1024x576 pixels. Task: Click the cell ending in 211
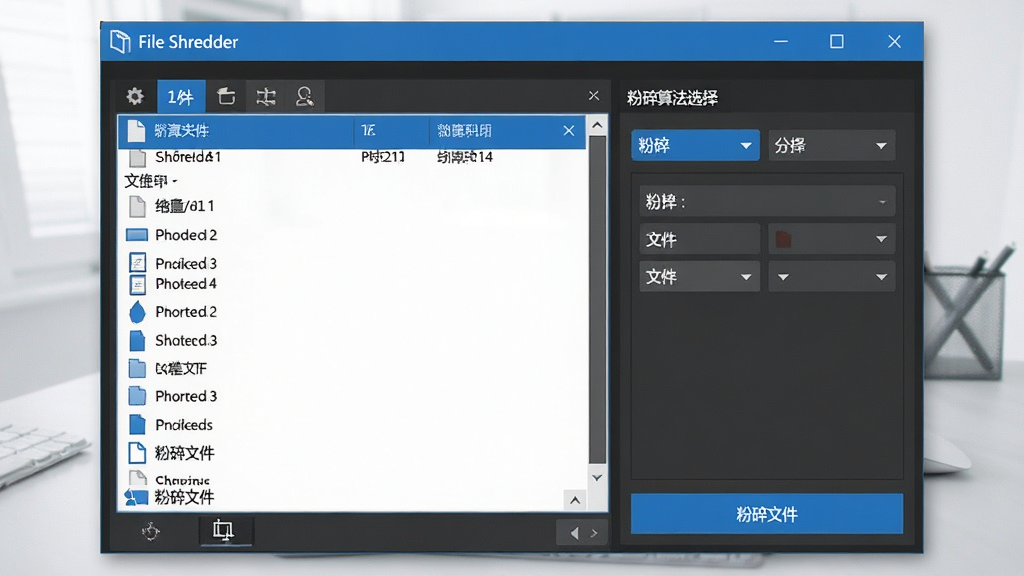point(383,157)
